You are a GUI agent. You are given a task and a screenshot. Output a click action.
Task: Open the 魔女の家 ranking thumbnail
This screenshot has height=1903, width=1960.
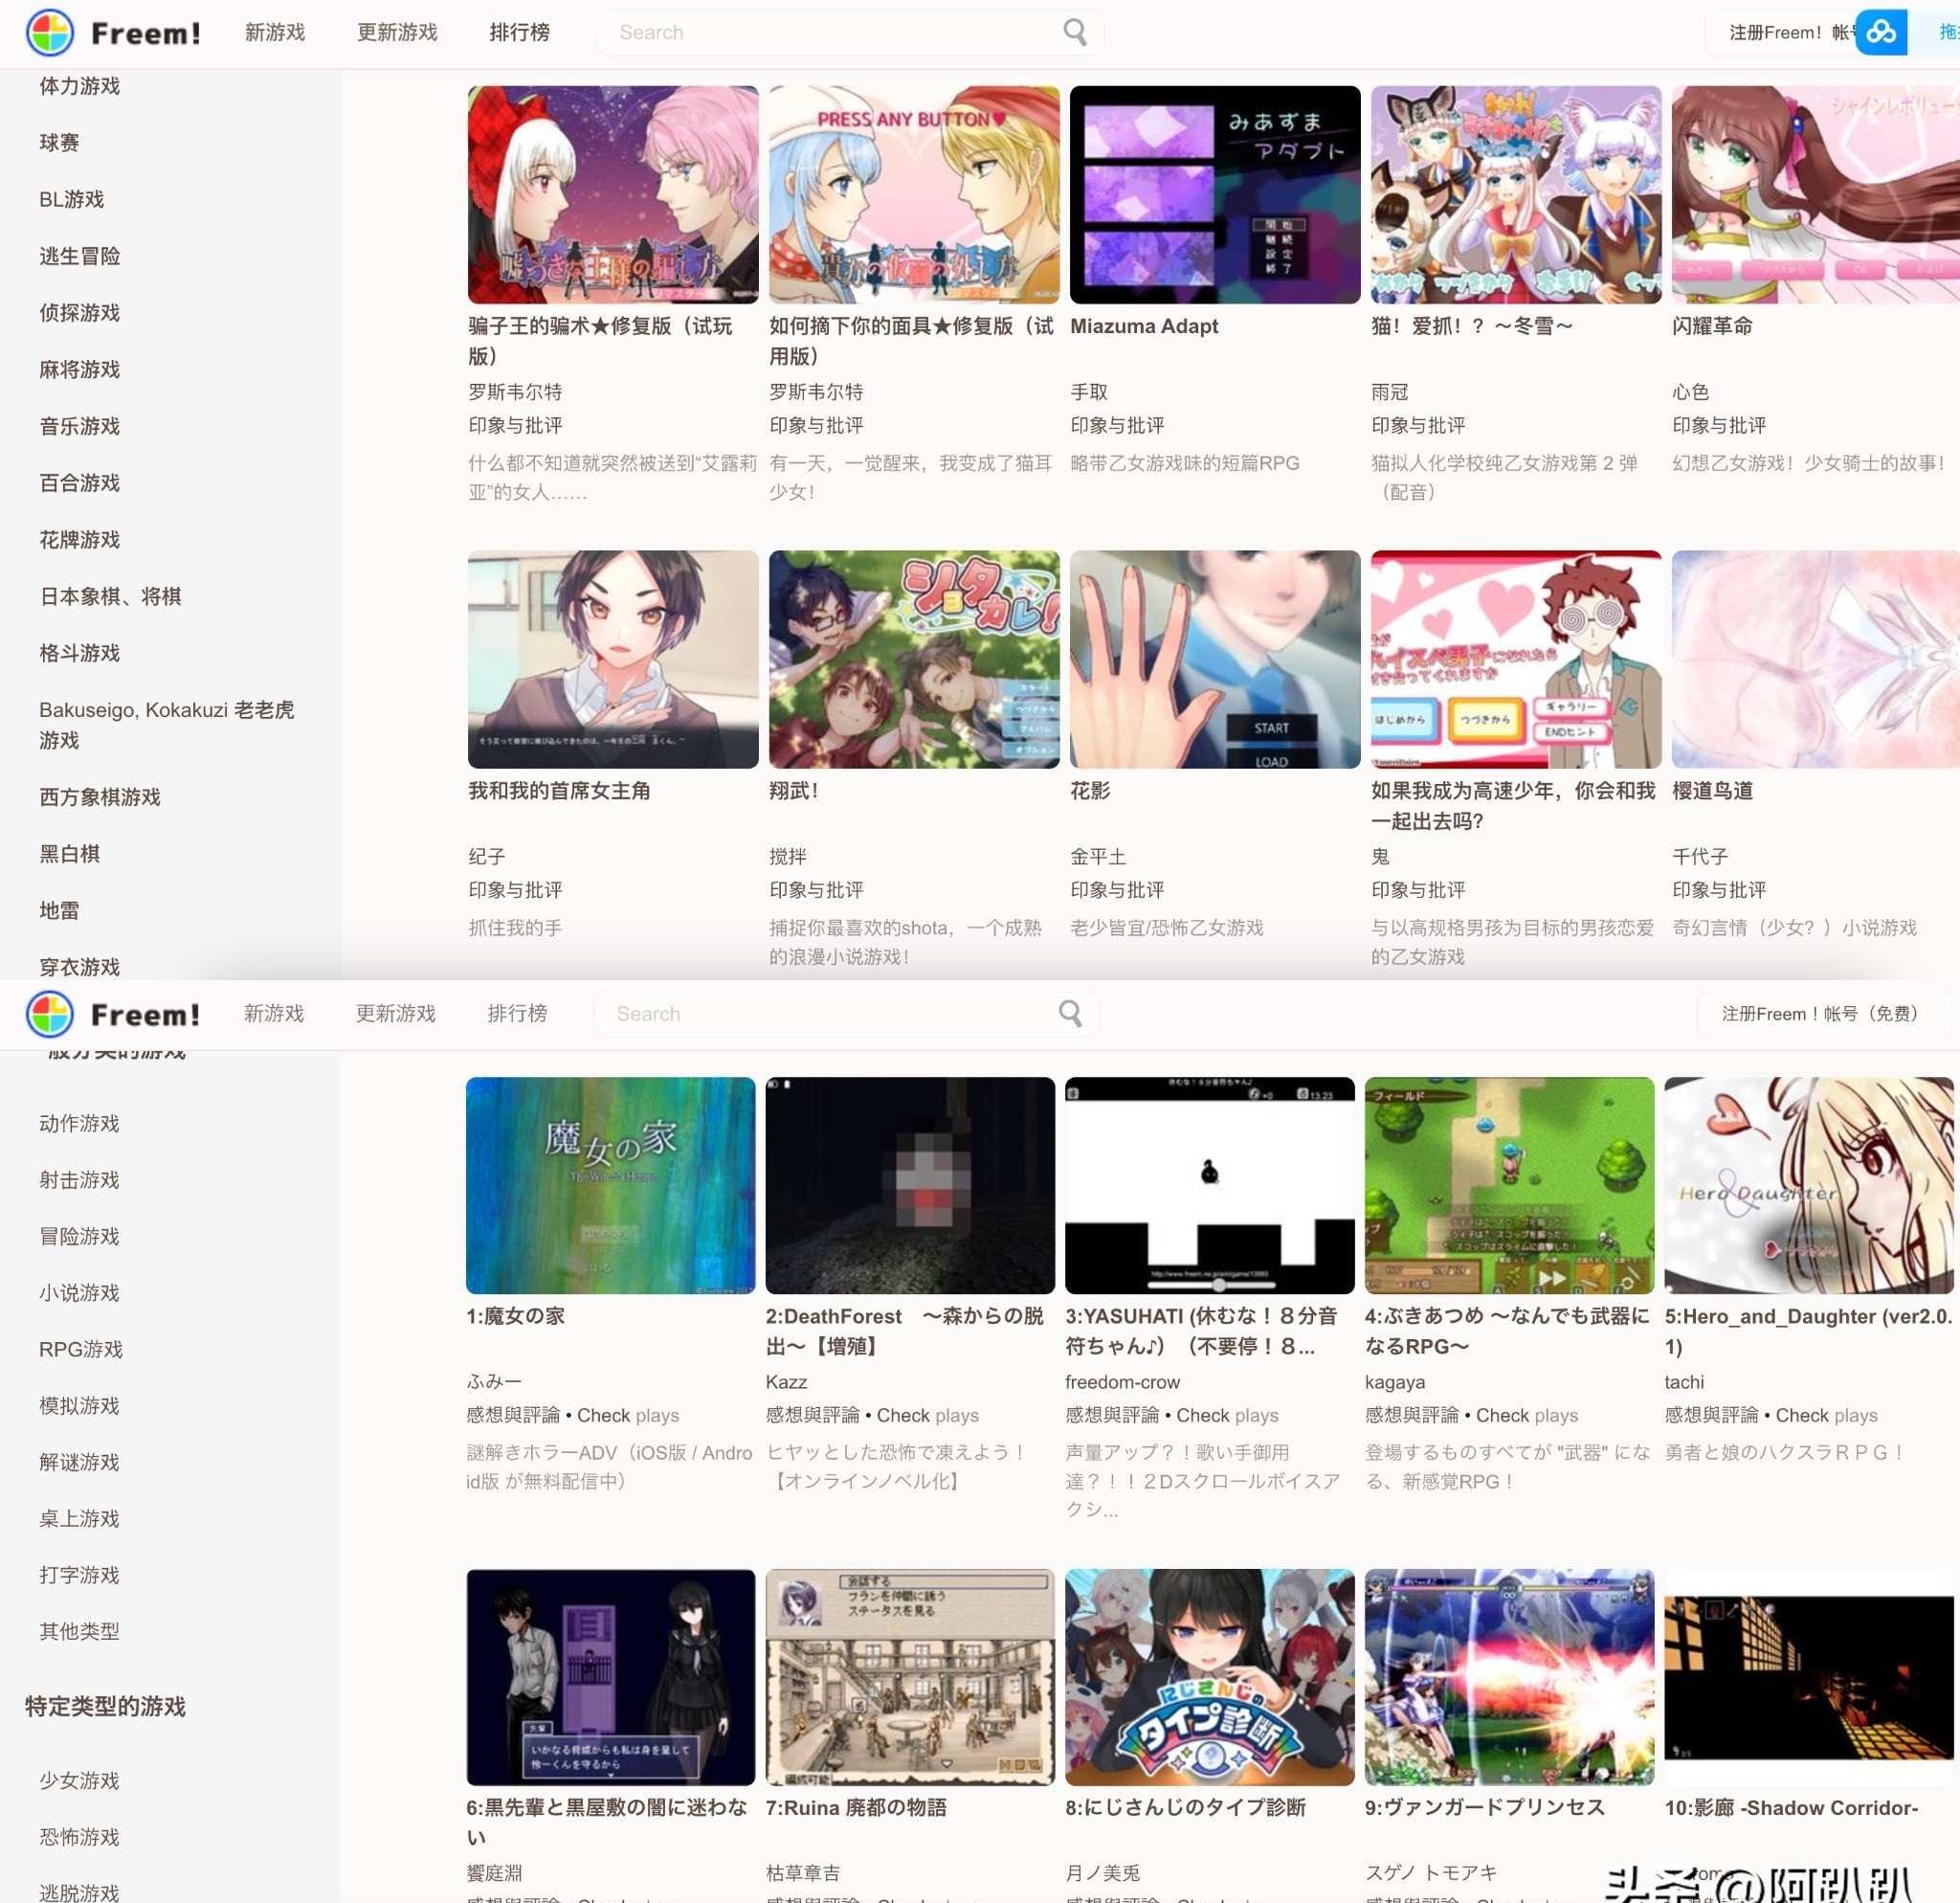coord(611,1186)
